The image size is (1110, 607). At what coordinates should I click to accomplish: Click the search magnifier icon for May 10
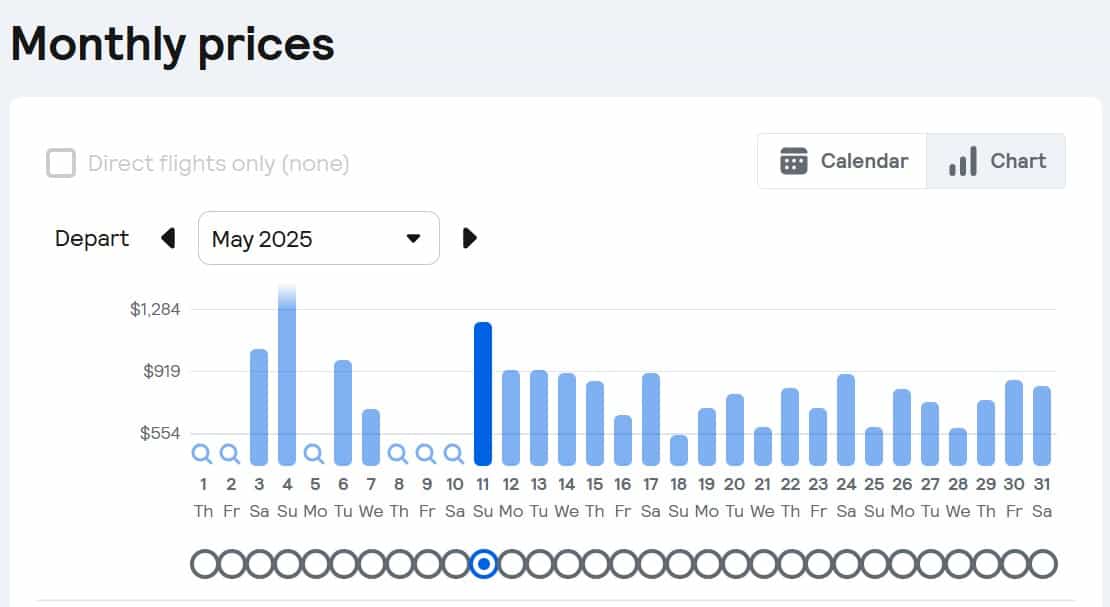coord(454,455)
